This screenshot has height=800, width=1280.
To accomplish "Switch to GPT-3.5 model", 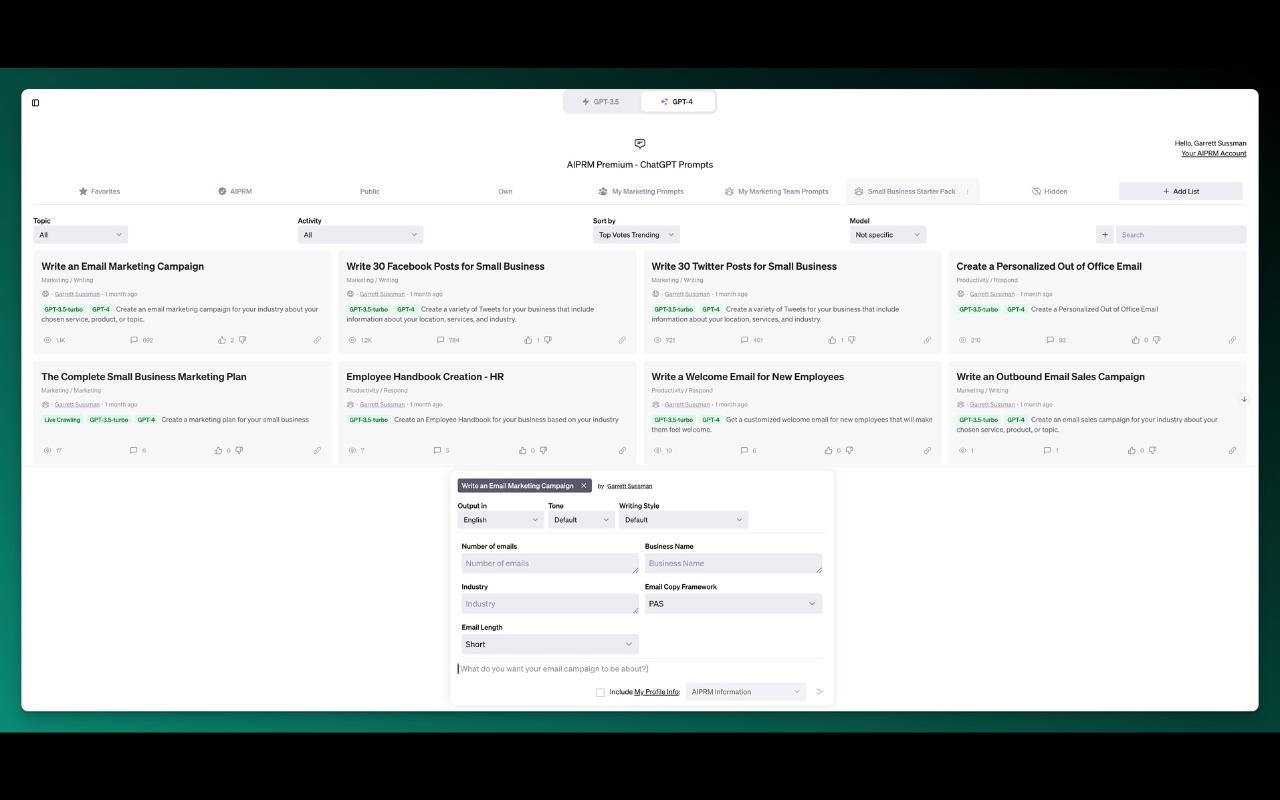I will click(x=601, y=102).
